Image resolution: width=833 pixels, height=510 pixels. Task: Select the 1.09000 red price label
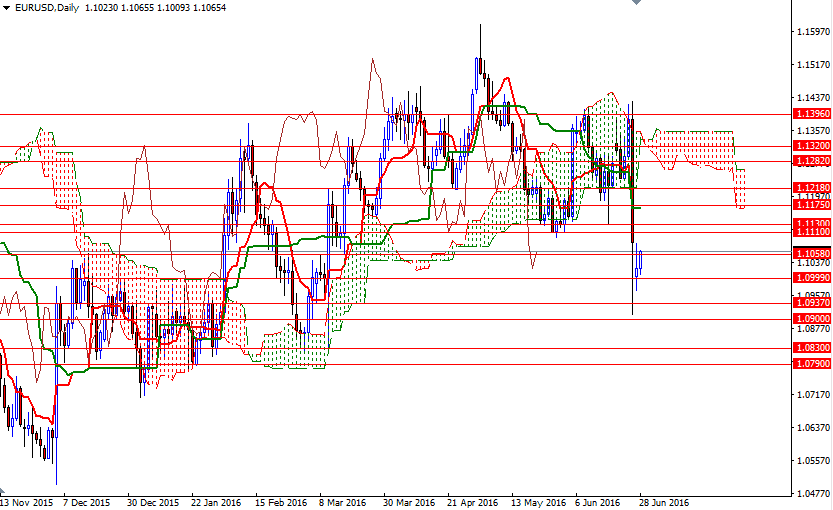click(811, 319)
